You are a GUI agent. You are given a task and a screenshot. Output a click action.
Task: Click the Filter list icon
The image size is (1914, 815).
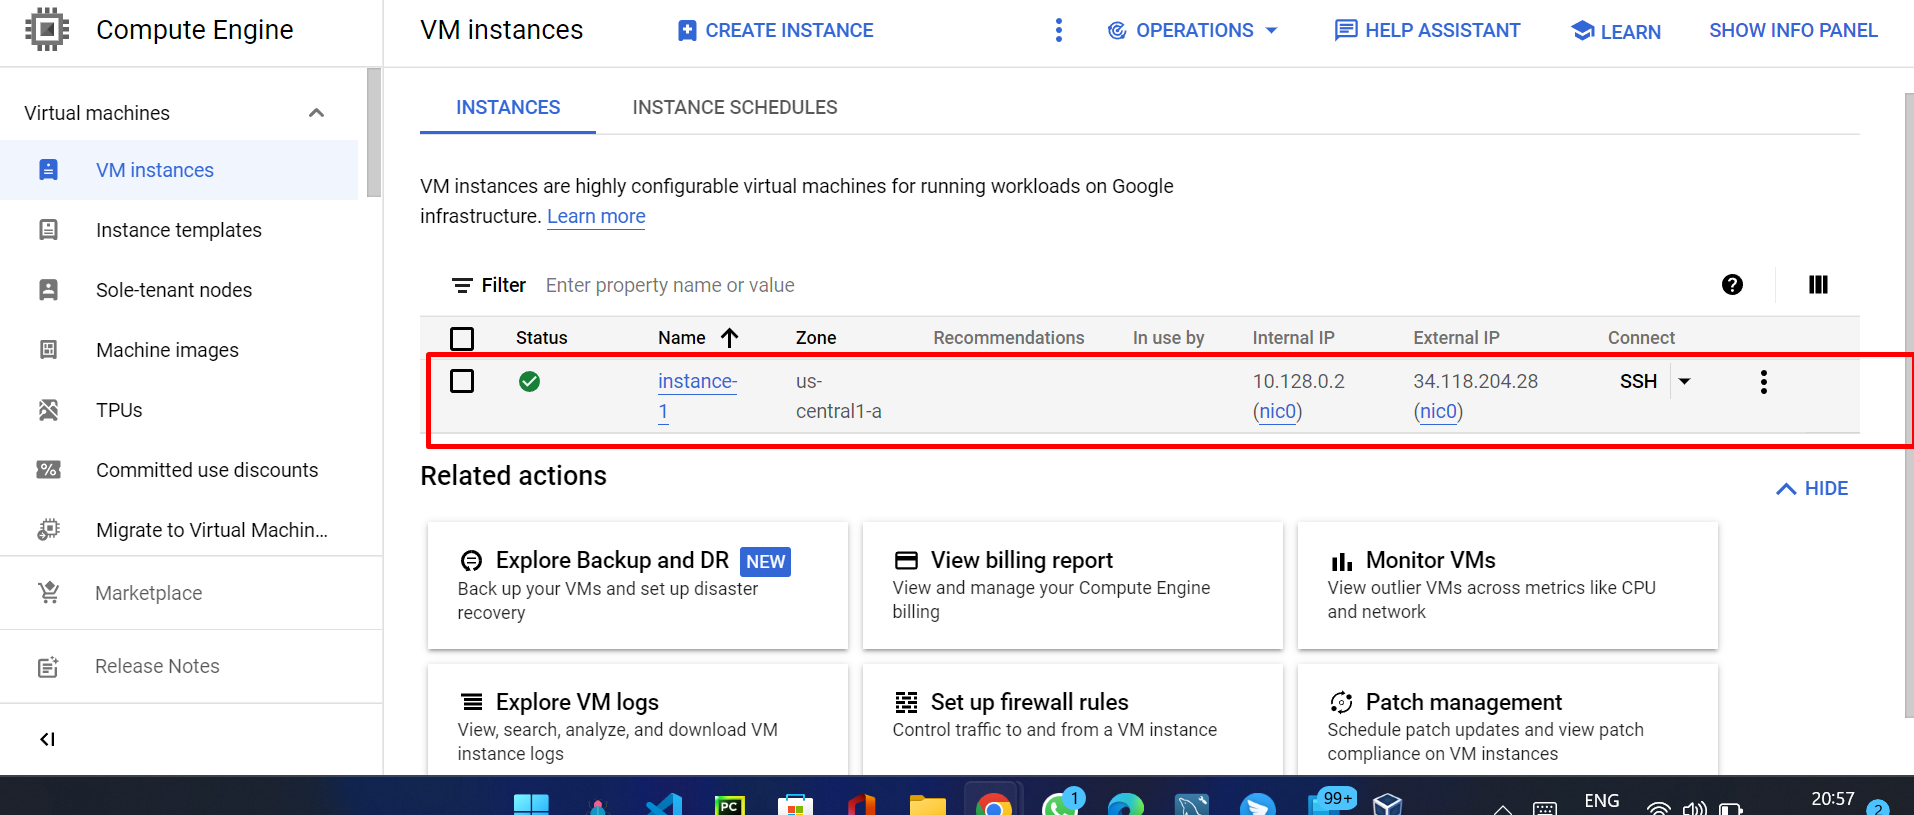click(462, 286)
